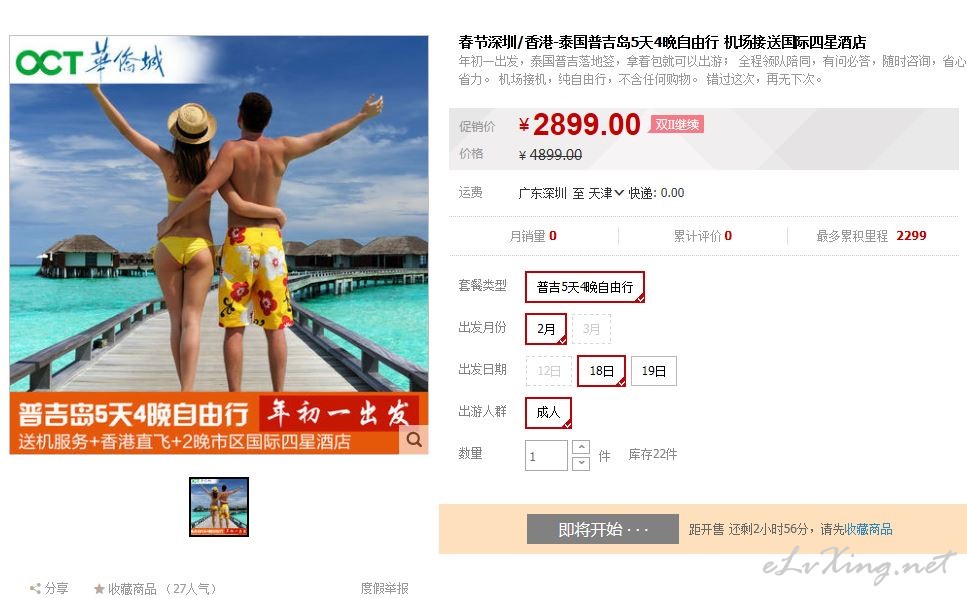Click the magnifier icon on product image
Viewport: 967px width, 598px height.
pos(414,440)
